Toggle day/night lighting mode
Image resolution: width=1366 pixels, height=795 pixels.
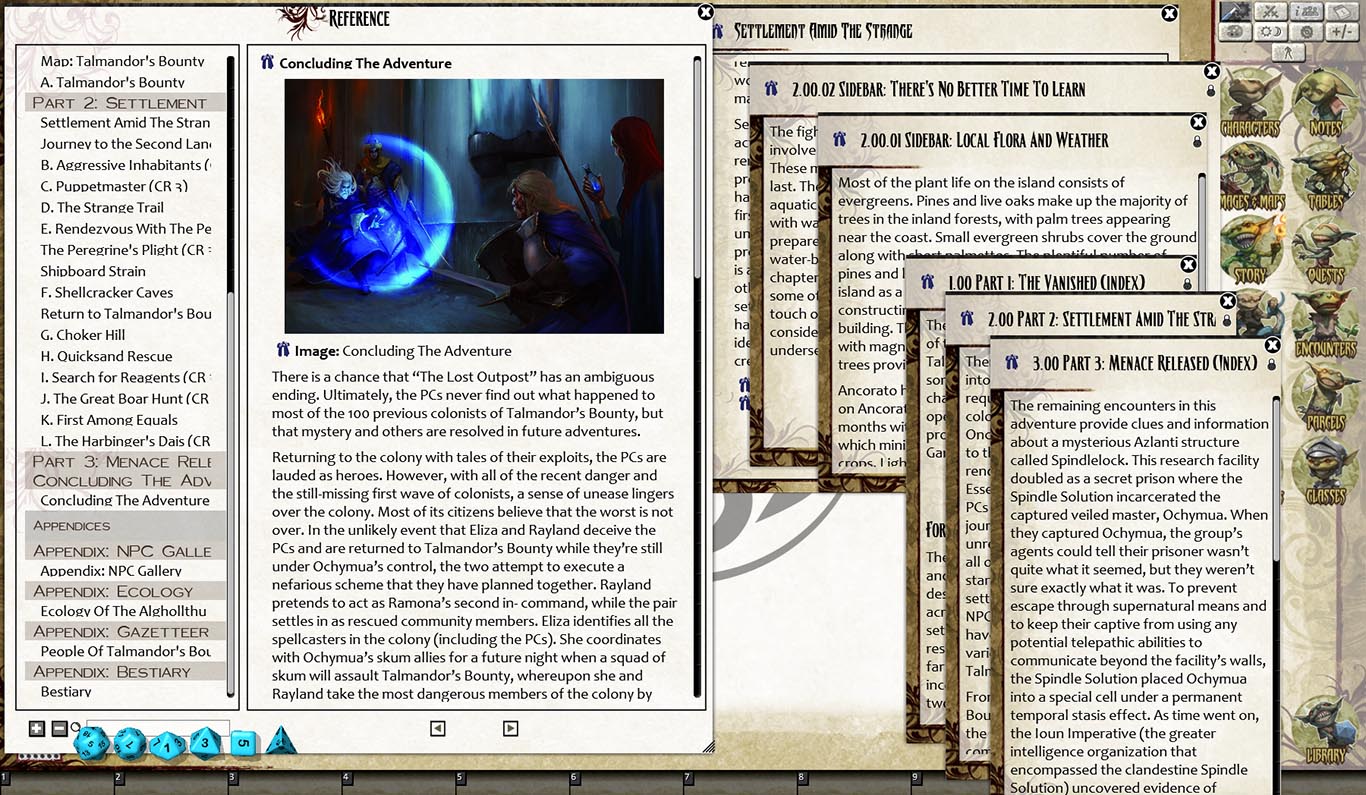click(1271, 31)
